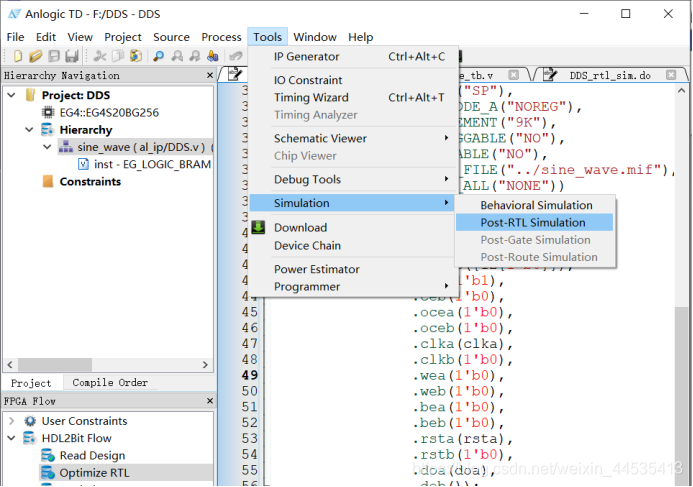The height and width of the screenshot is (487, 693).
Task: Click the Cut scissors icon
Action: (100, 56)
